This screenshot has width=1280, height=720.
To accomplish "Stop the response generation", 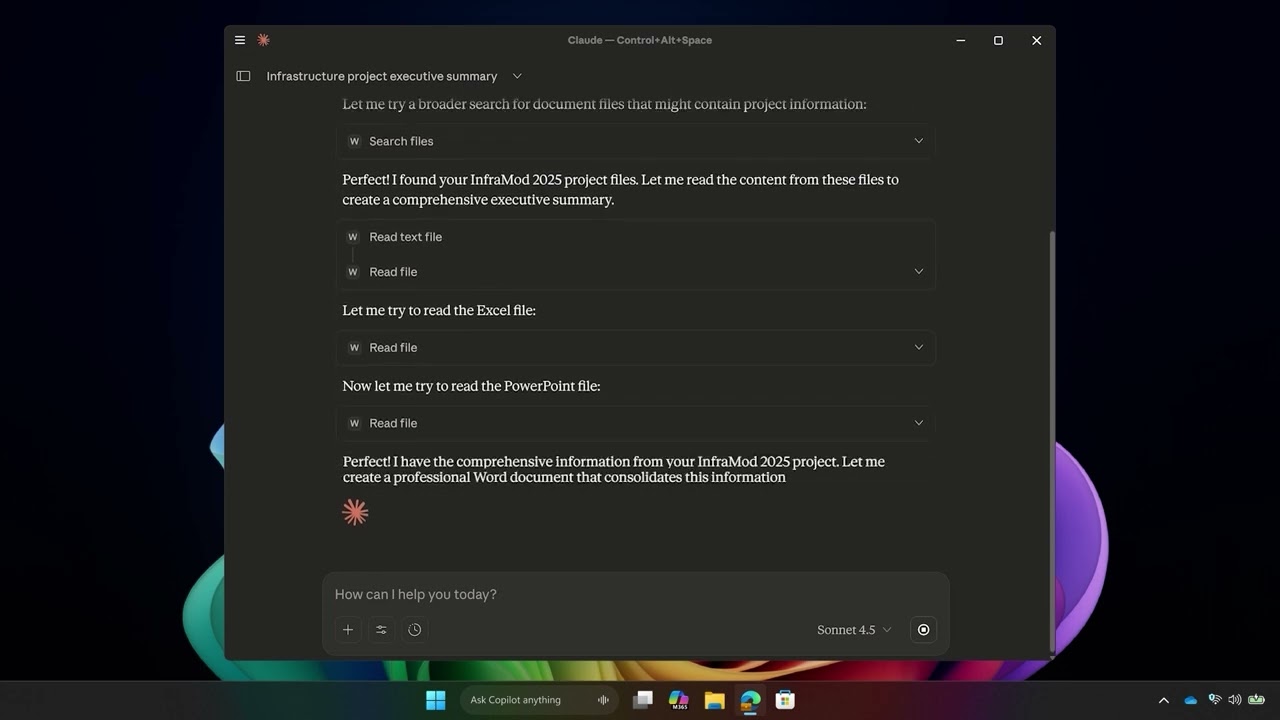I will pos(923,630).
